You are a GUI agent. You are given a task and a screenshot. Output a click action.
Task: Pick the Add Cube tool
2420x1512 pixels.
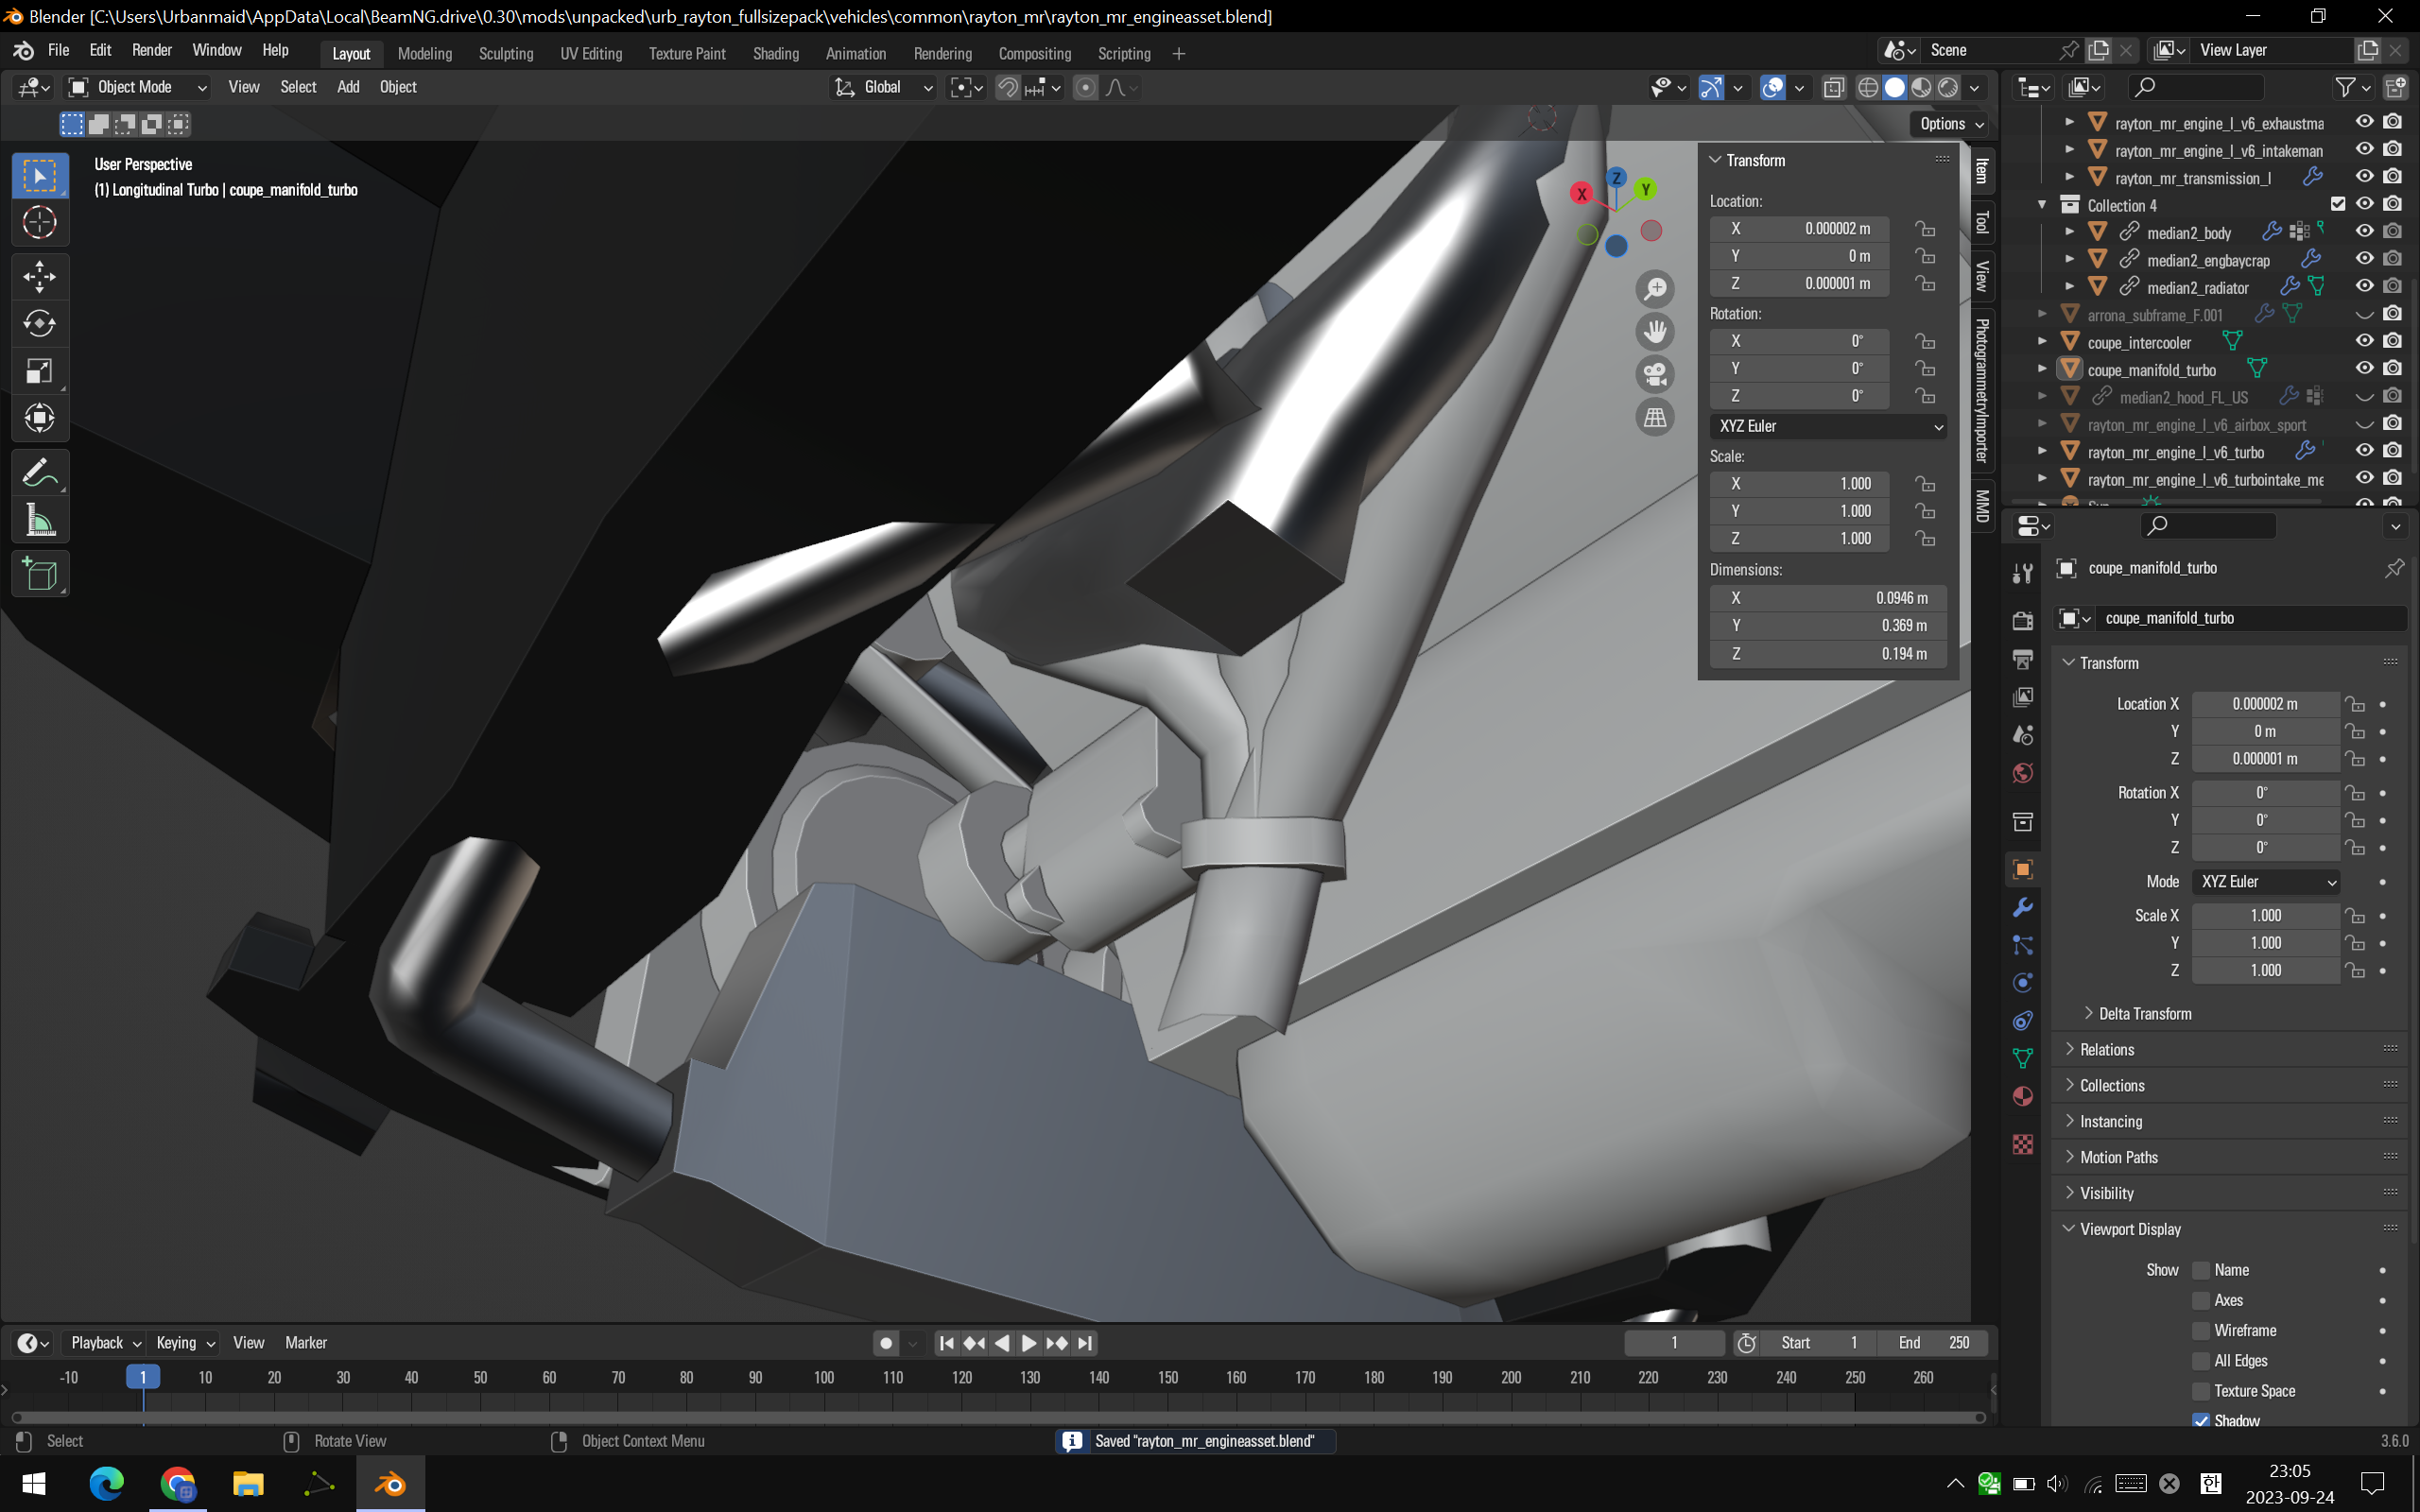click(39, 575)
